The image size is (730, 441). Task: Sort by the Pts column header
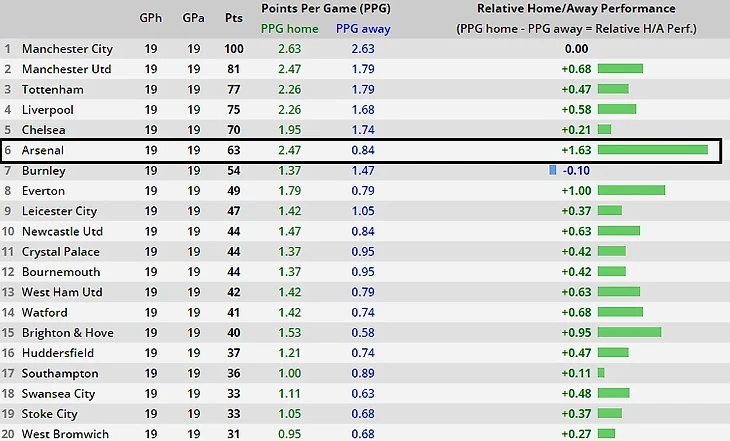click(234, 18)
